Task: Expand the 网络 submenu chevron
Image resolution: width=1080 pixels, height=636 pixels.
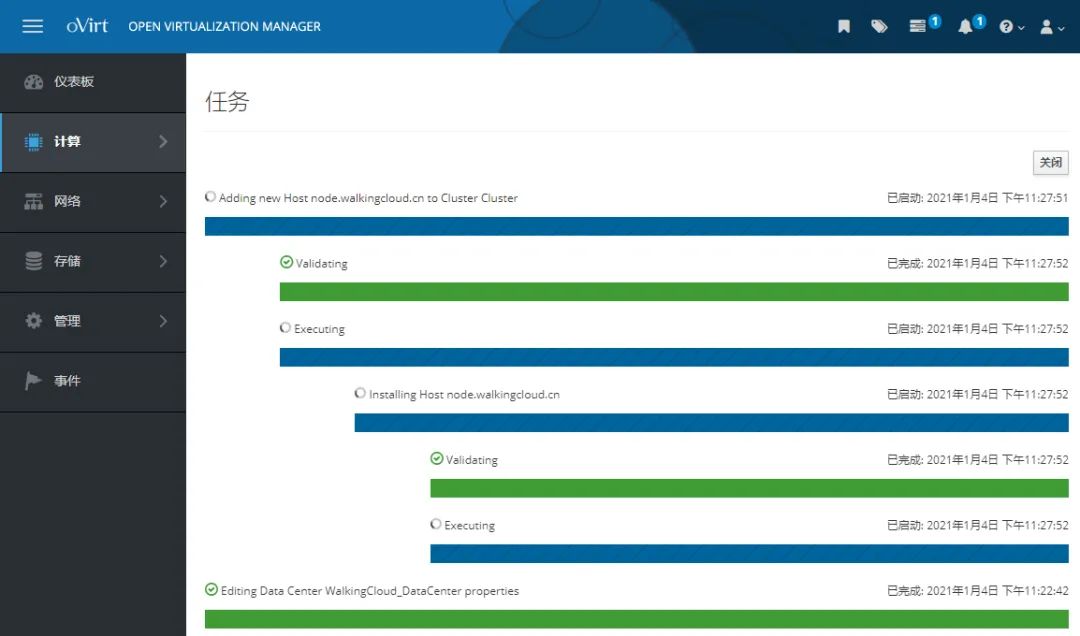Action: click(x=163, y=201)
